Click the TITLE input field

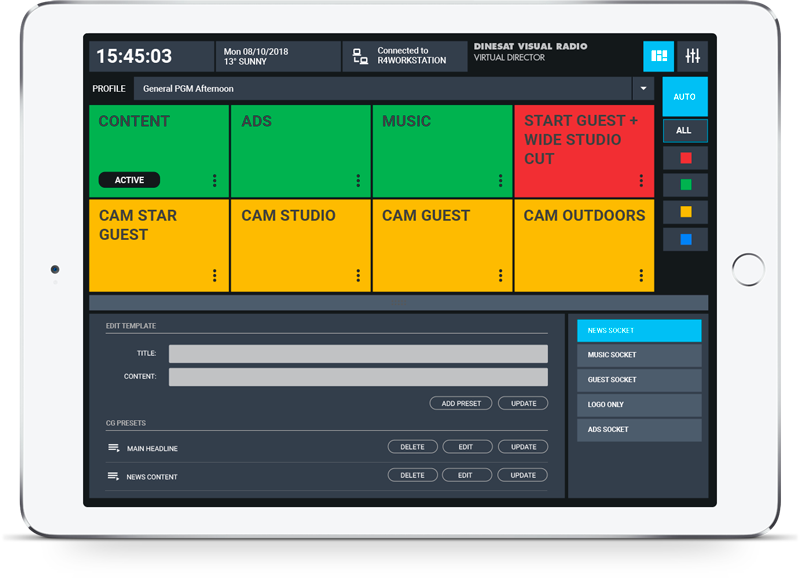pos(358,353)
